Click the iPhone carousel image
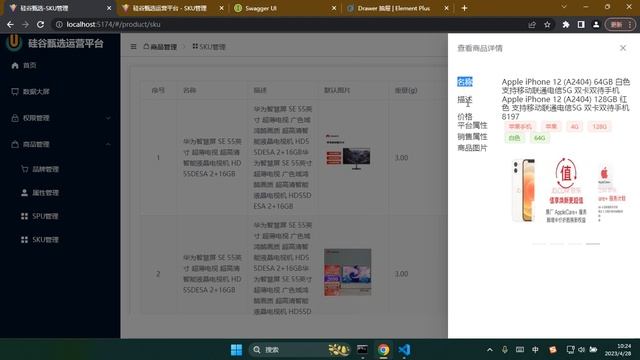 click(x=523, y=190)
